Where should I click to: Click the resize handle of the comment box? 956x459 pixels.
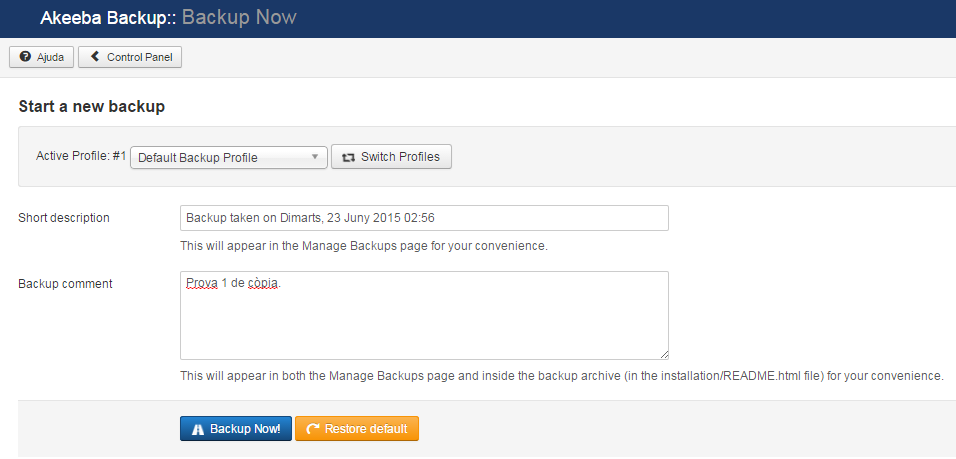coord(663,353)
